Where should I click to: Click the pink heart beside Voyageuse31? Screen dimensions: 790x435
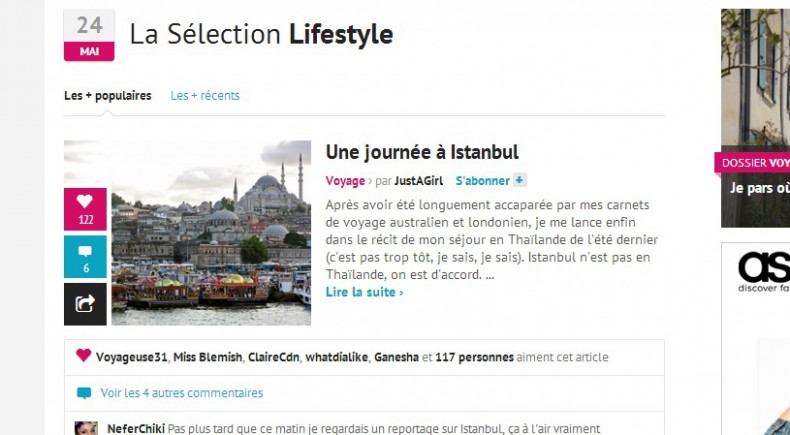coord(84,356)
